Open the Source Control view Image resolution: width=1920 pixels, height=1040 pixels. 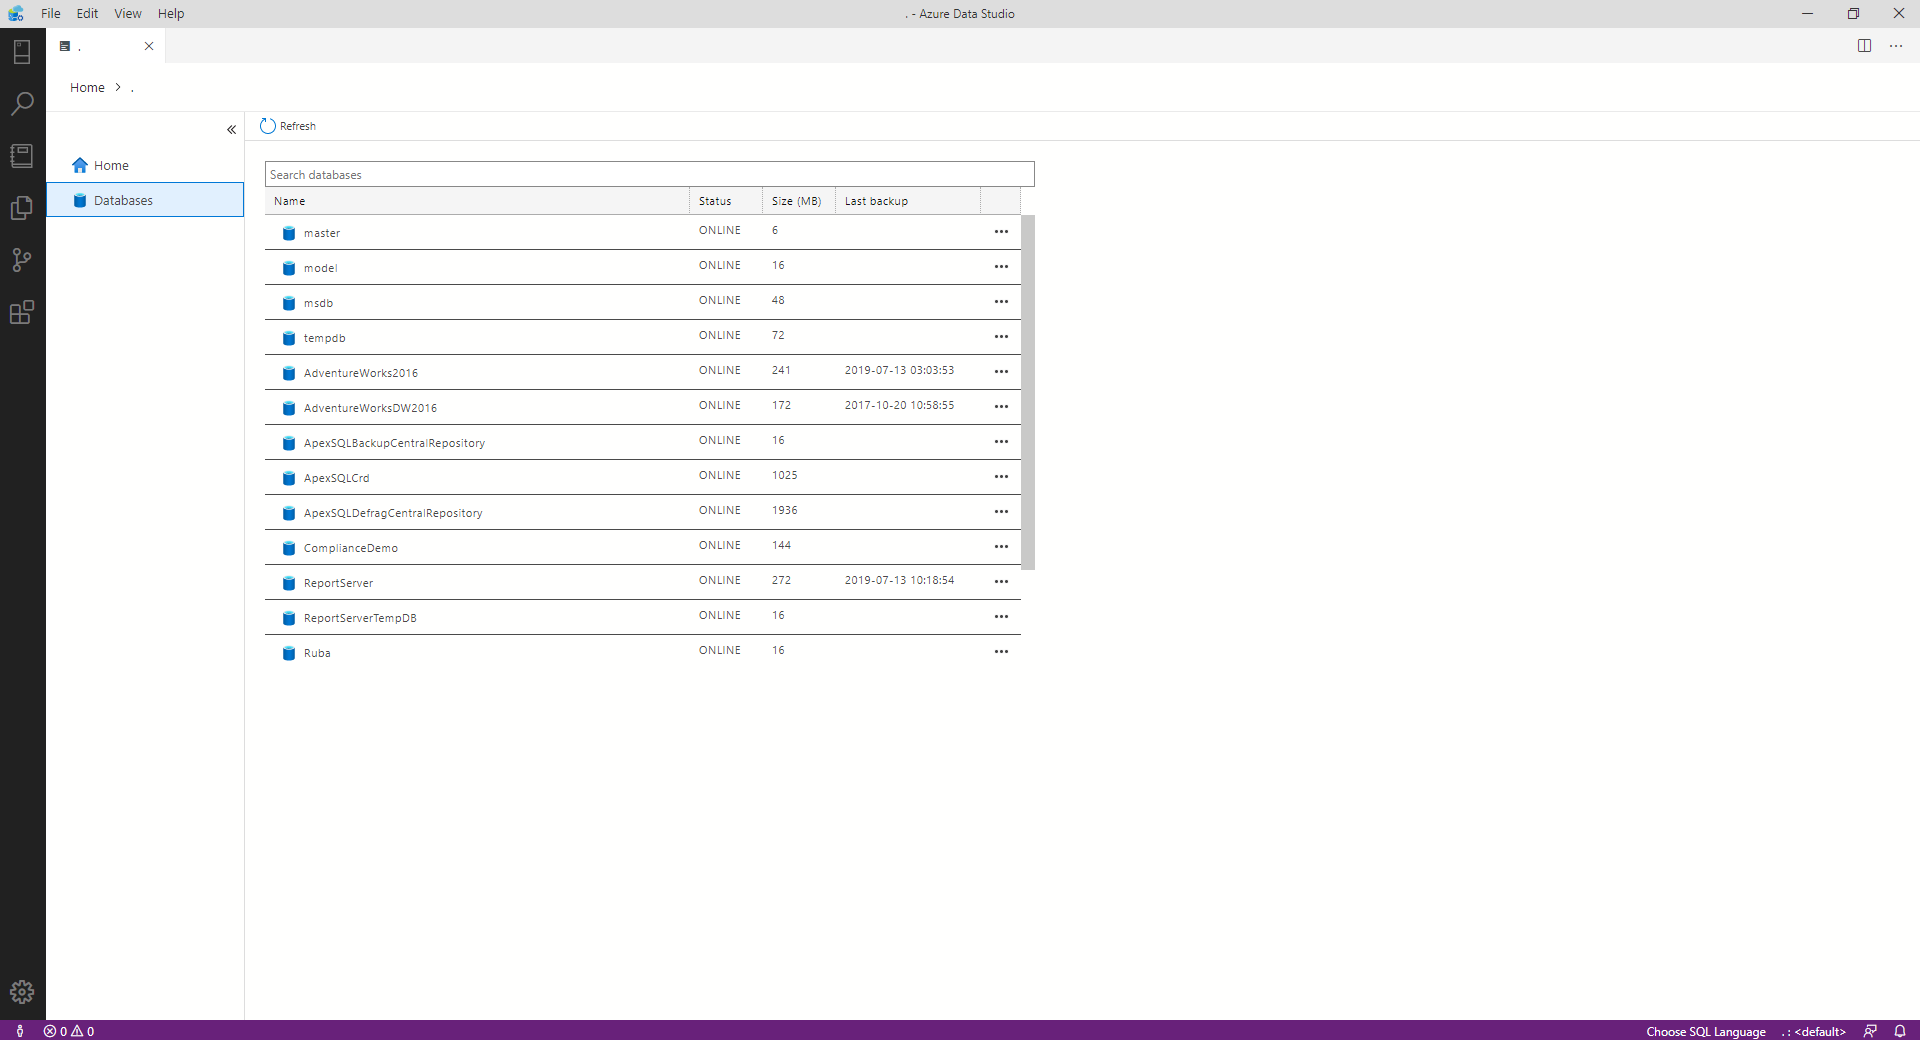click(x=22, y=260)
